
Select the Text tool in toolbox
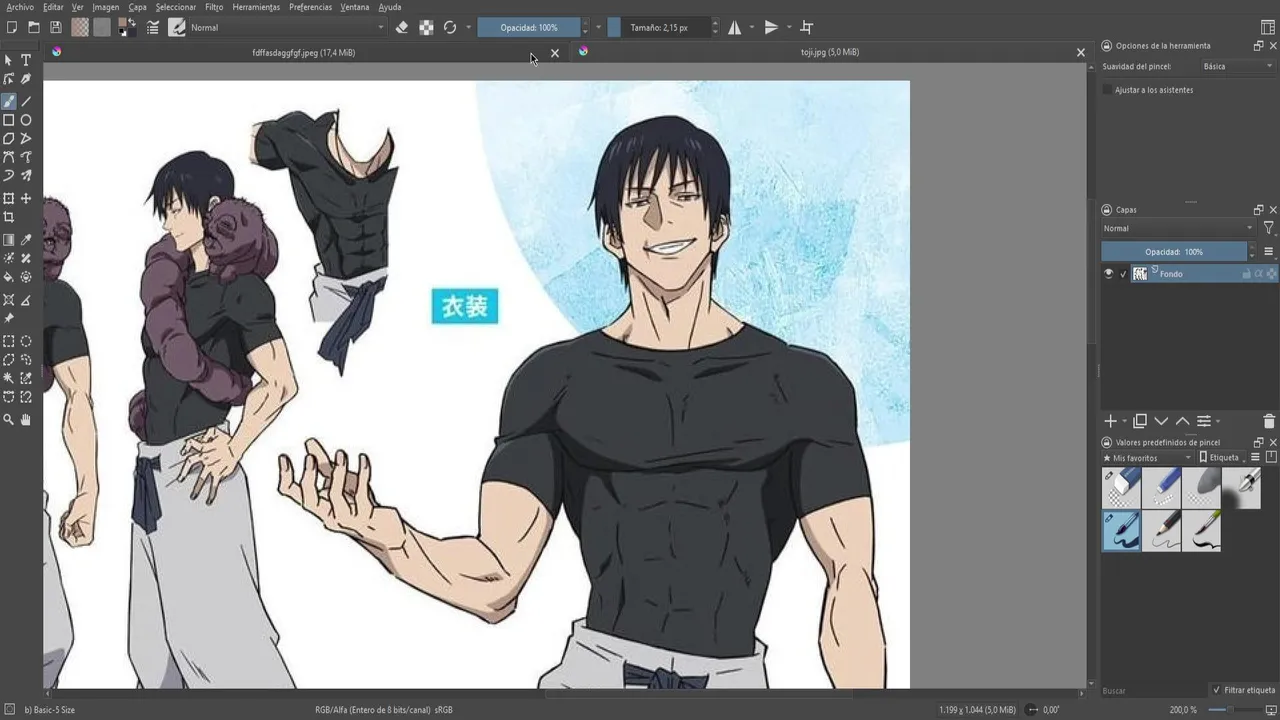[x=26, y=60]
